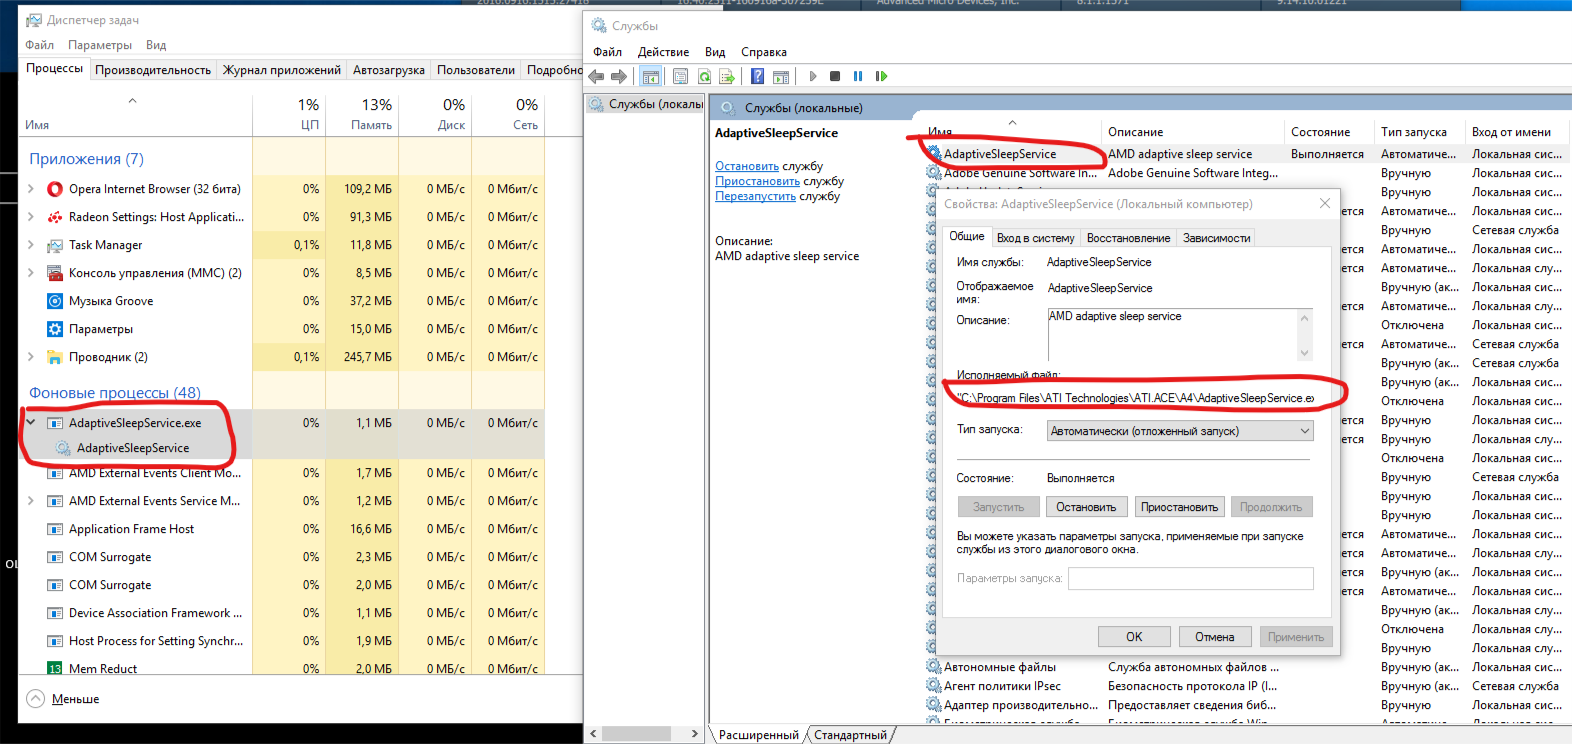1572x744 pixels.
Task: Switch to the Пользователи tab
Action: coord(476,70)
